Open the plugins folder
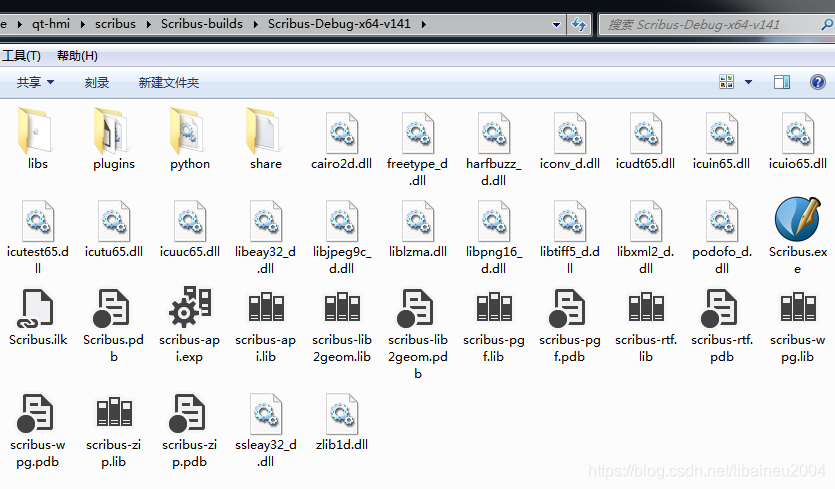This screenshot has width=835, height=489. 112,131
